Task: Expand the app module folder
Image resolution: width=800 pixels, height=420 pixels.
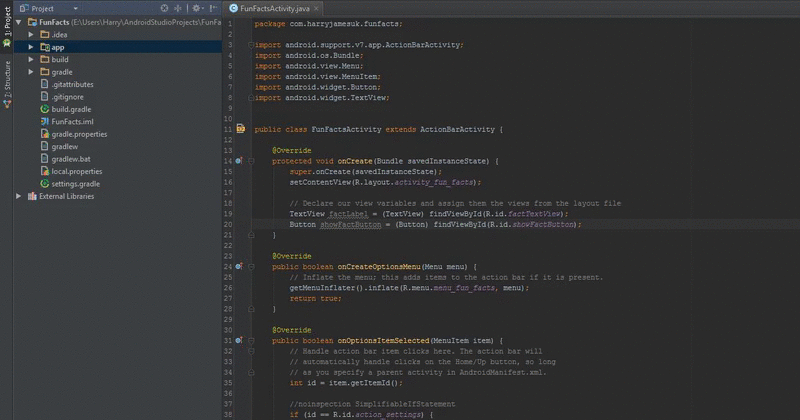Action: point(31,47)
